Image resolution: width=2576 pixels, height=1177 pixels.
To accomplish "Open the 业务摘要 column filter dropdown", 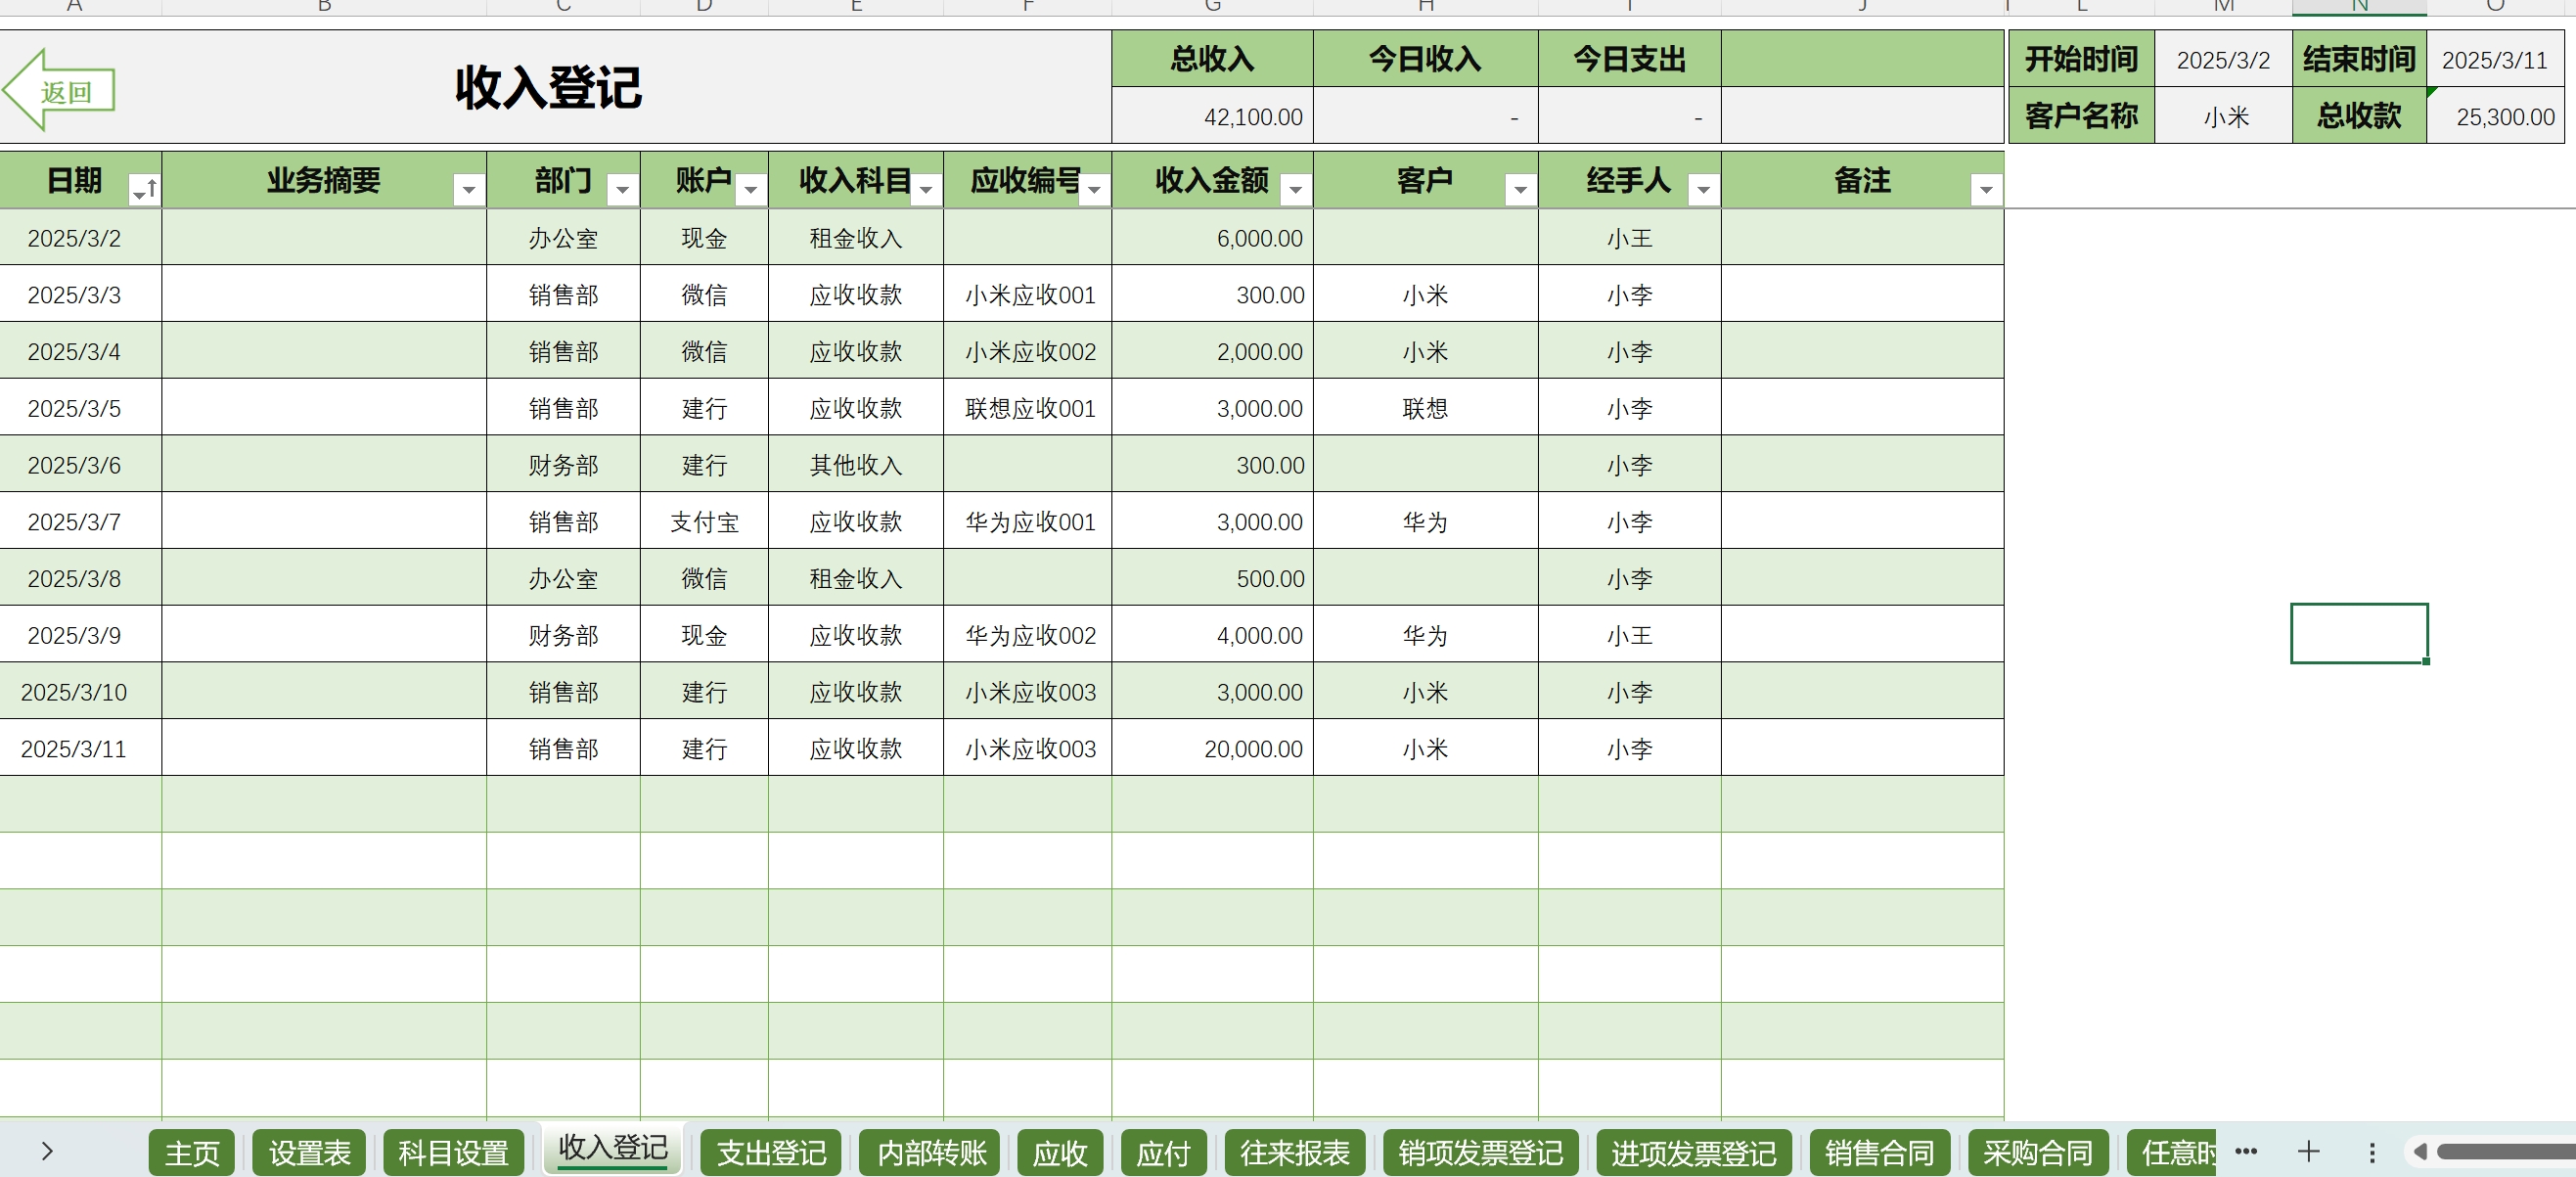I will pos(468,189).
